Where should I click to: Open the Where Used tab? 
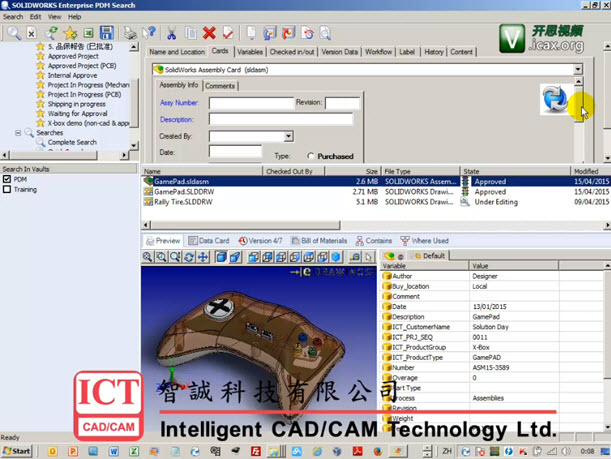(x=424, y=241)
